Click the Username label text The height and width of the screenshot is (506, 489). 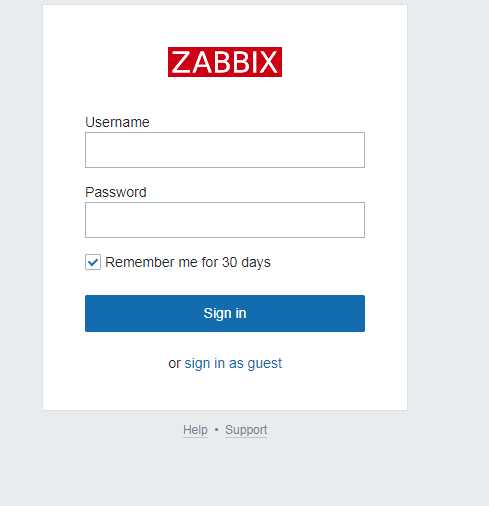coord(117,122)
